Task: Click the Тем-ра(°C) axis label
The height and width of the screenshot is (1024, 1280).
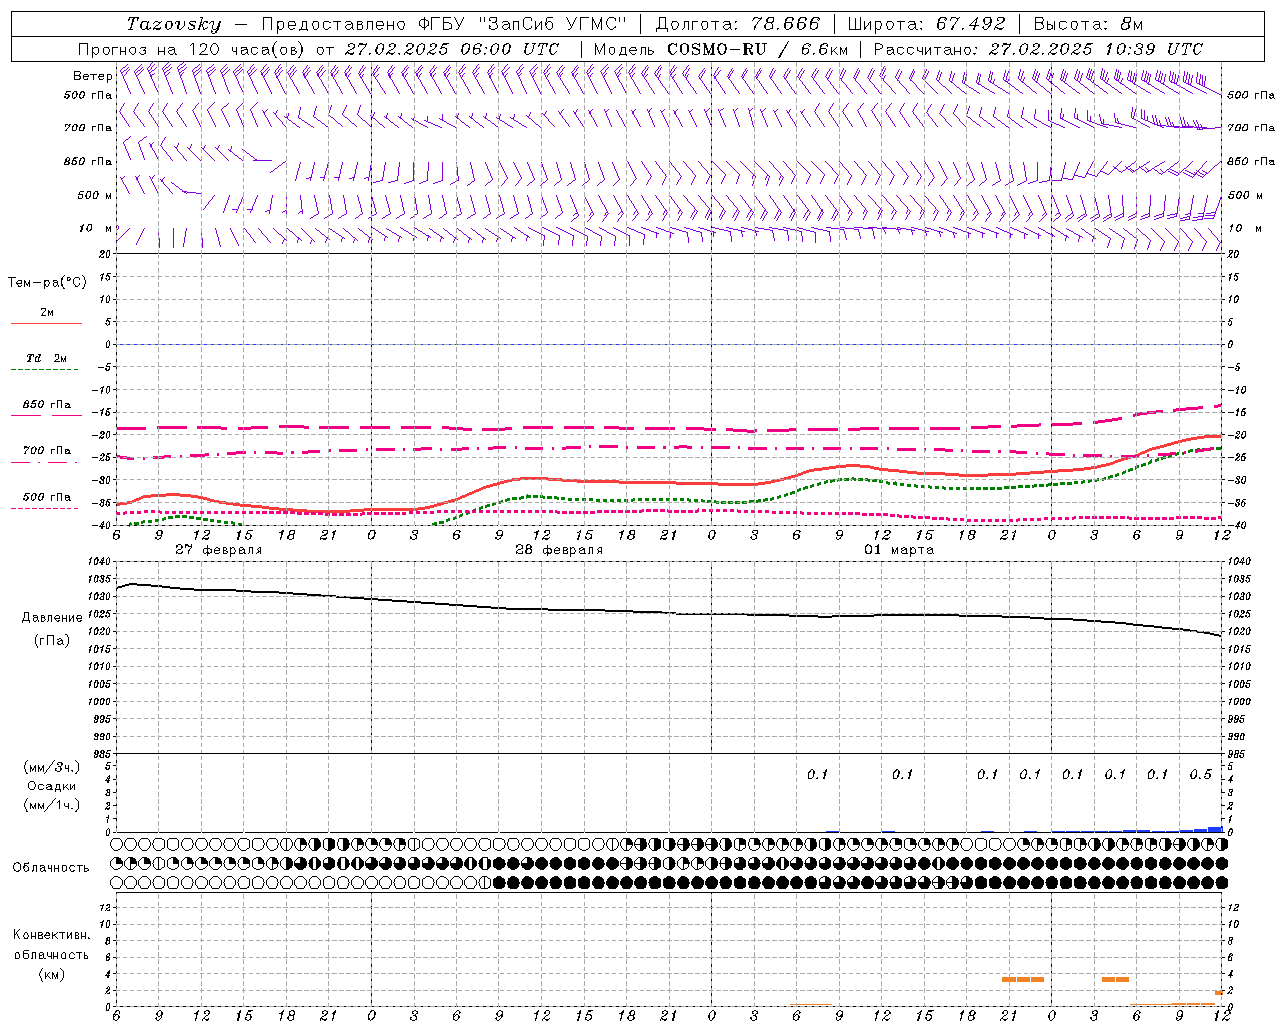Action: (47, 283)
